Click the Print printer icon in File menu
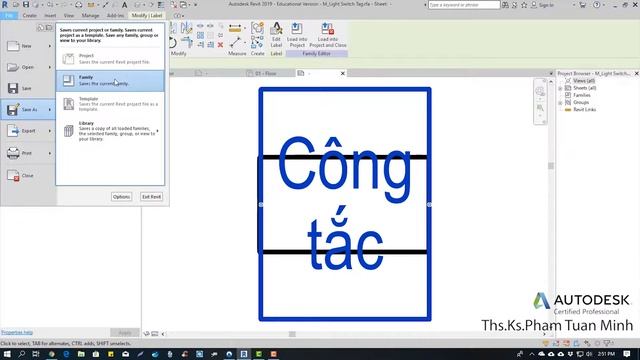The width and height of the screenshot is (640, 360). 13,153
